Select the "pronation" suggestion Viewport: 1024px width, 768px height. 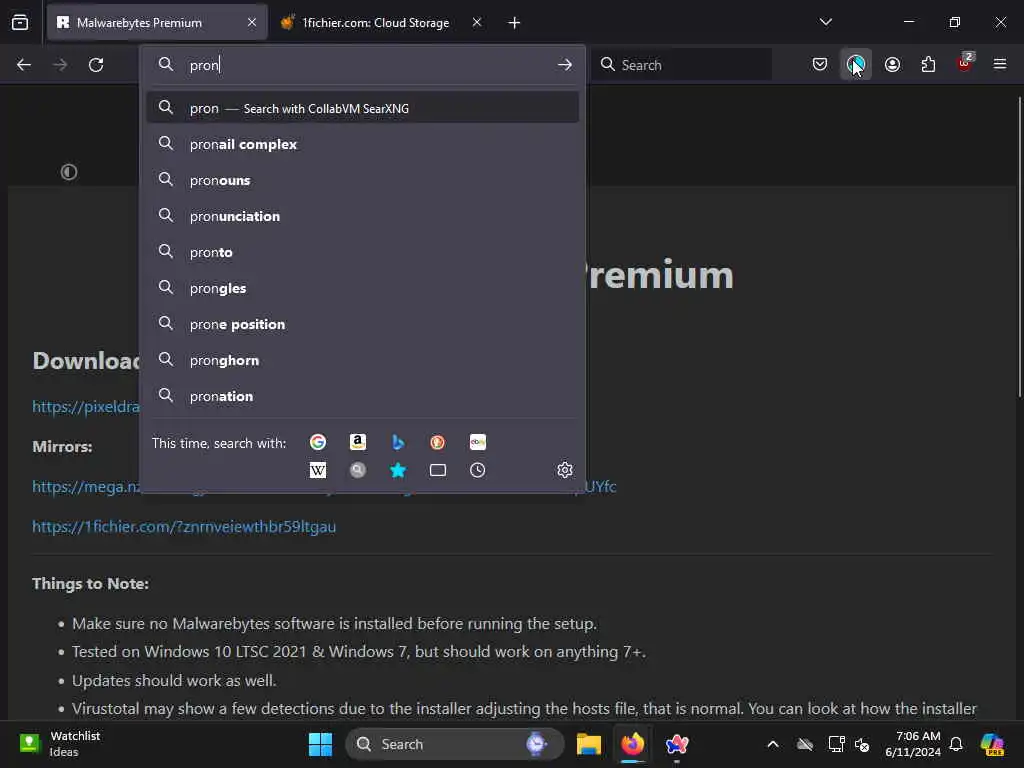(x=362, y=396)
